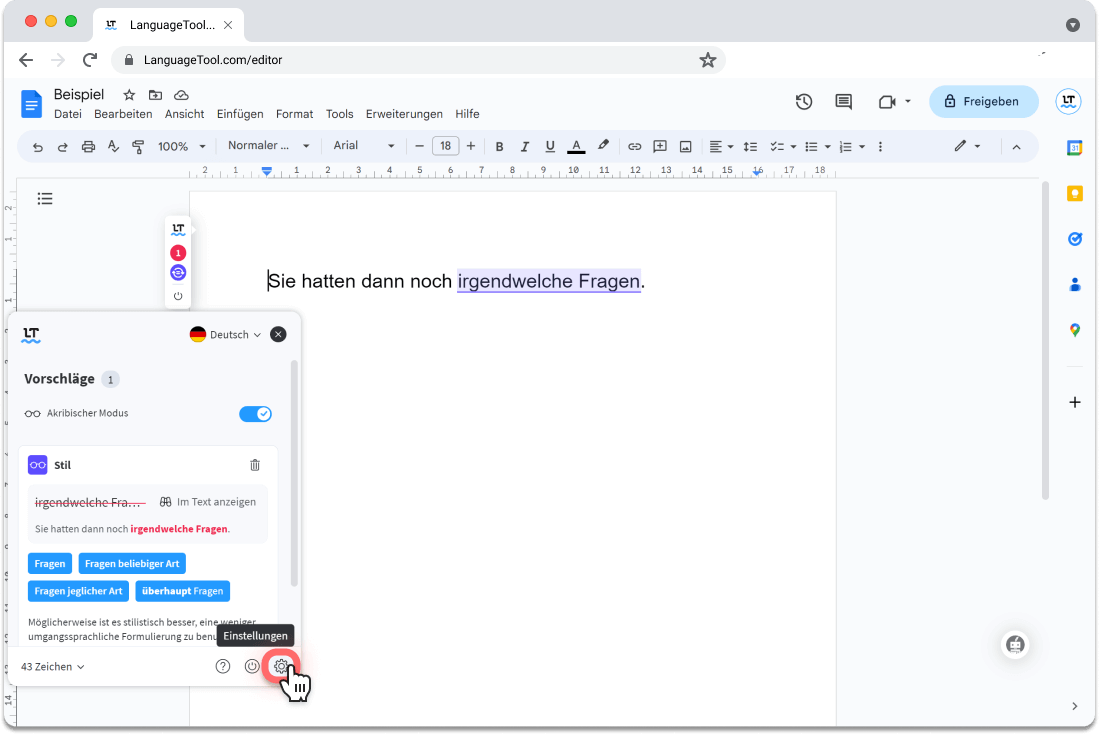This screenshot has width=1099, height=735.
Task: Get add-ons with the plus icon
Action: coord(1074,402)
